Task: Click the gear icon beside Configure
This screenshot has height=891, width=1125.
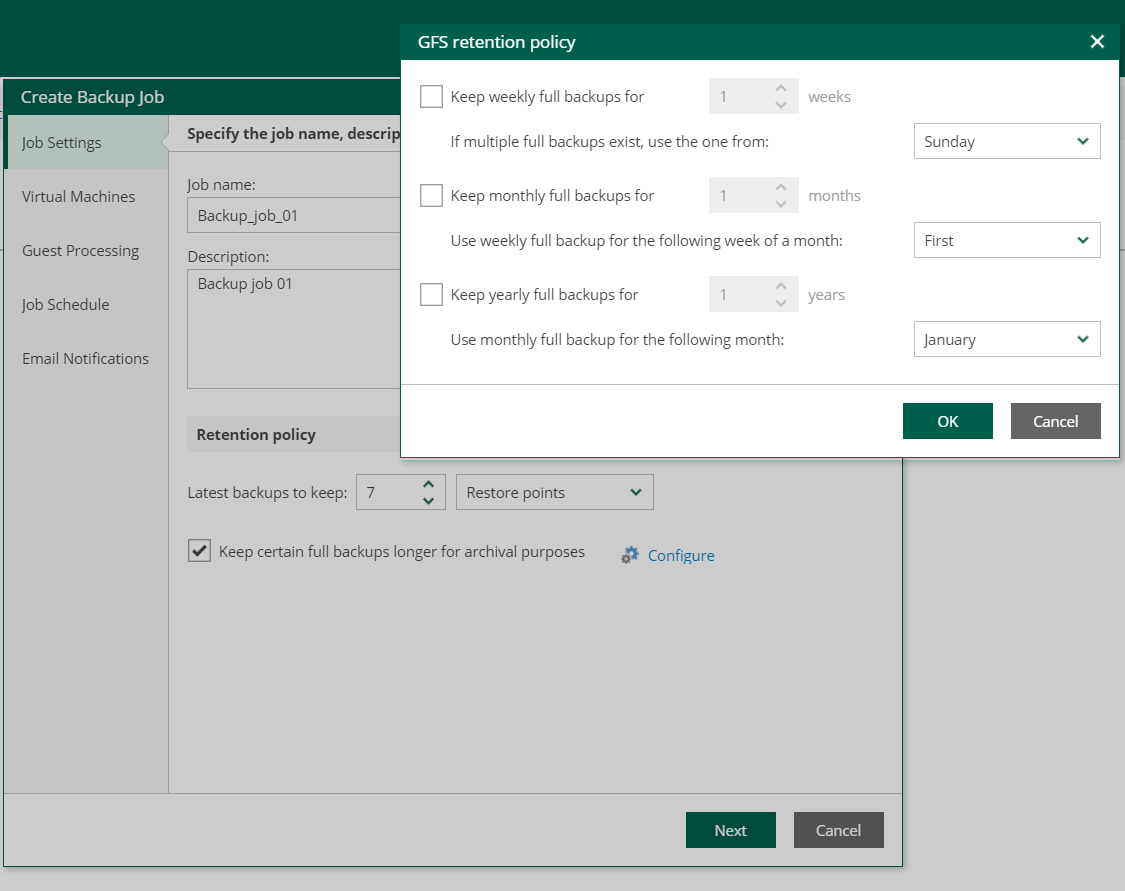Action: [x=629, y=555]
